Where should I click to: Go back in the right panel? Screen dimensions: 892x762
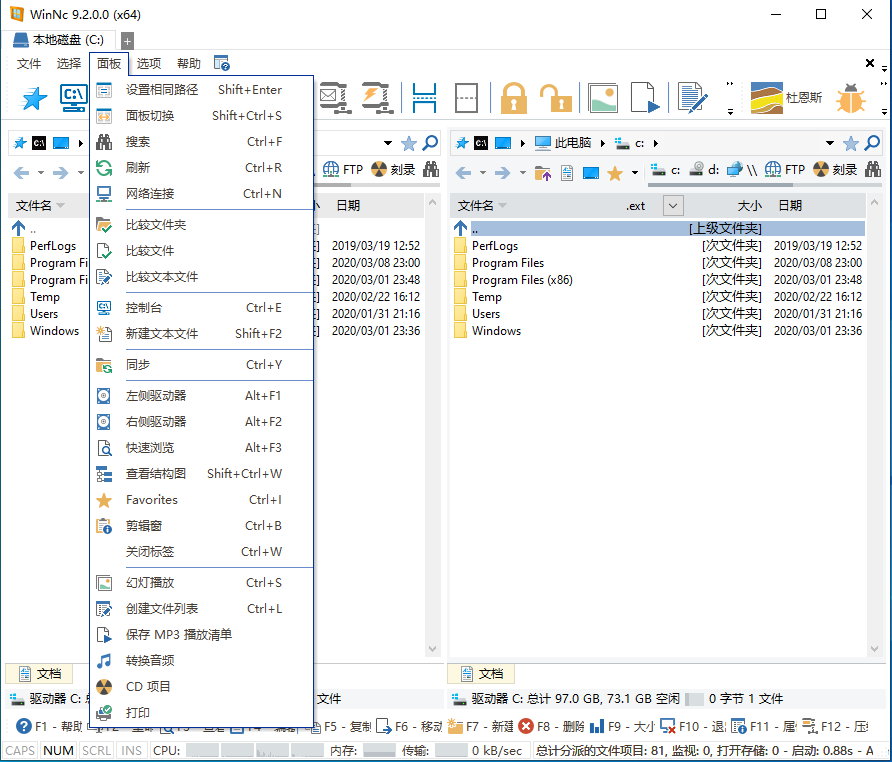464,172
